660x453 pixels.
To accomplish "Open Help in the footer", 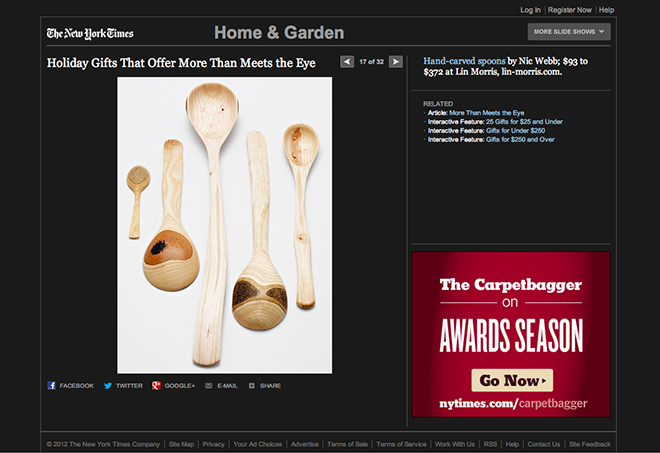I will tap(512, 444).
